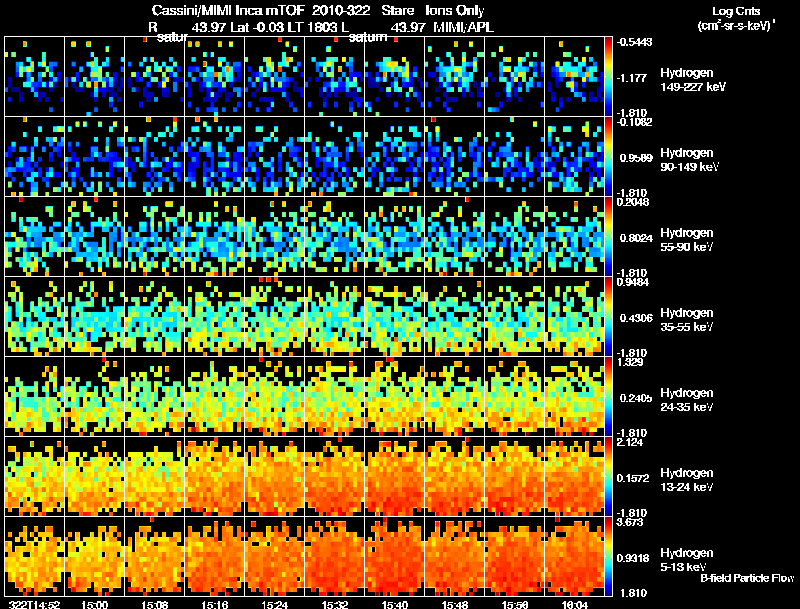
Task: Select the 'Stare' text in the header
Action: tap(397, 11)
